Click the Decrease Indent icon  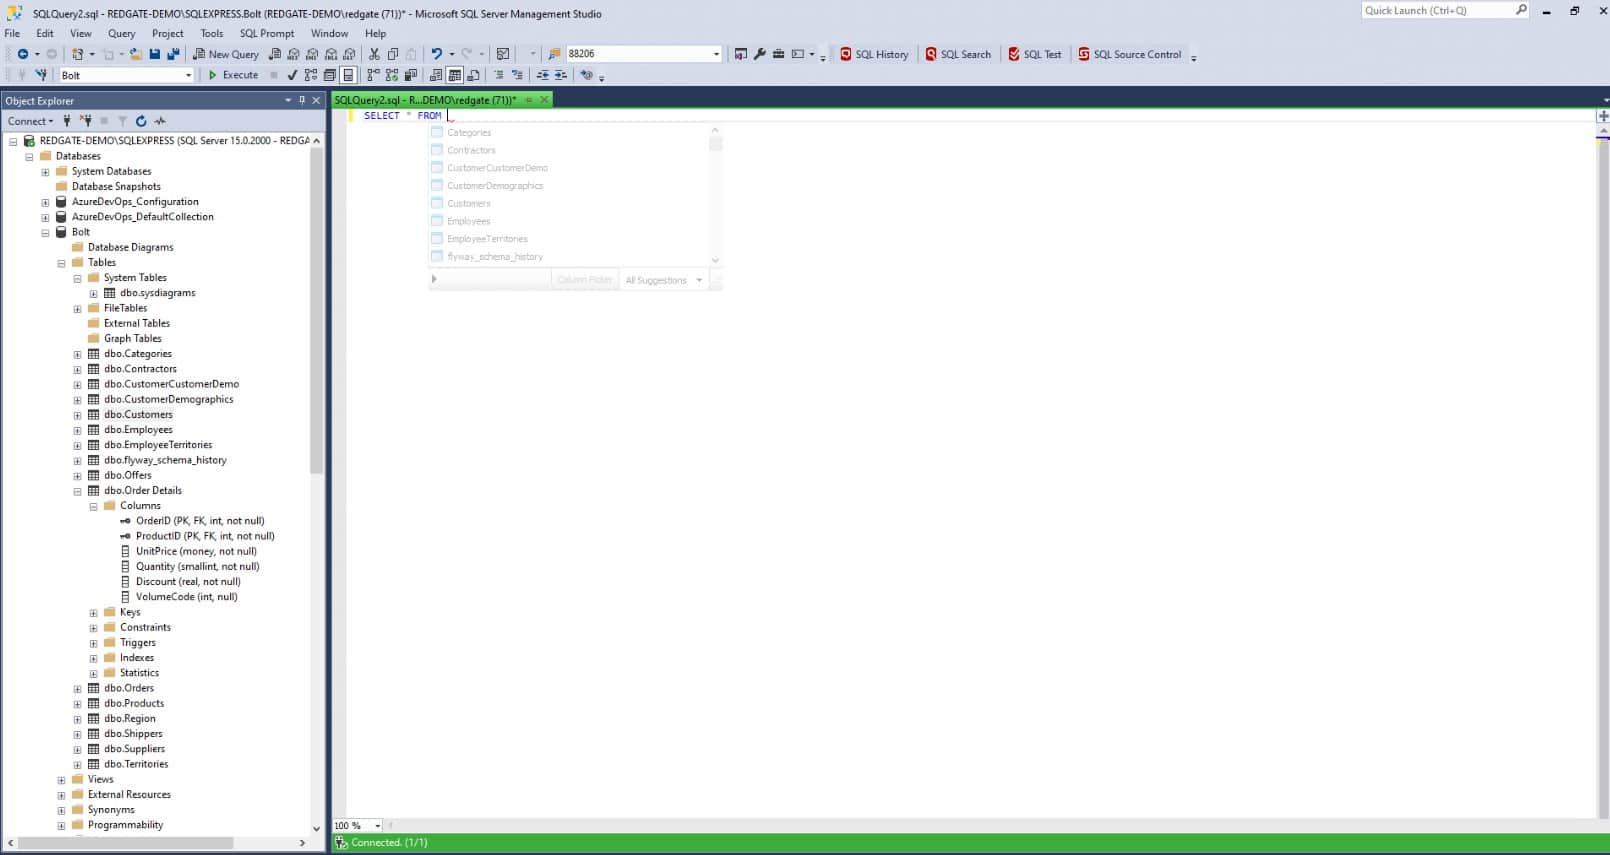coord(543,75)
